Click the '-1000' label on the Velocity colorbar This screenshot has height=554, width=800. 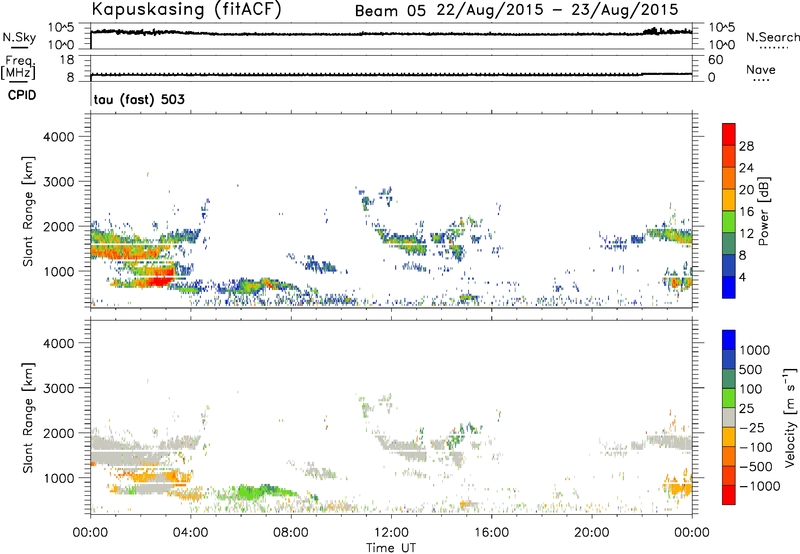pyautogui.click(x=759, y=486)
